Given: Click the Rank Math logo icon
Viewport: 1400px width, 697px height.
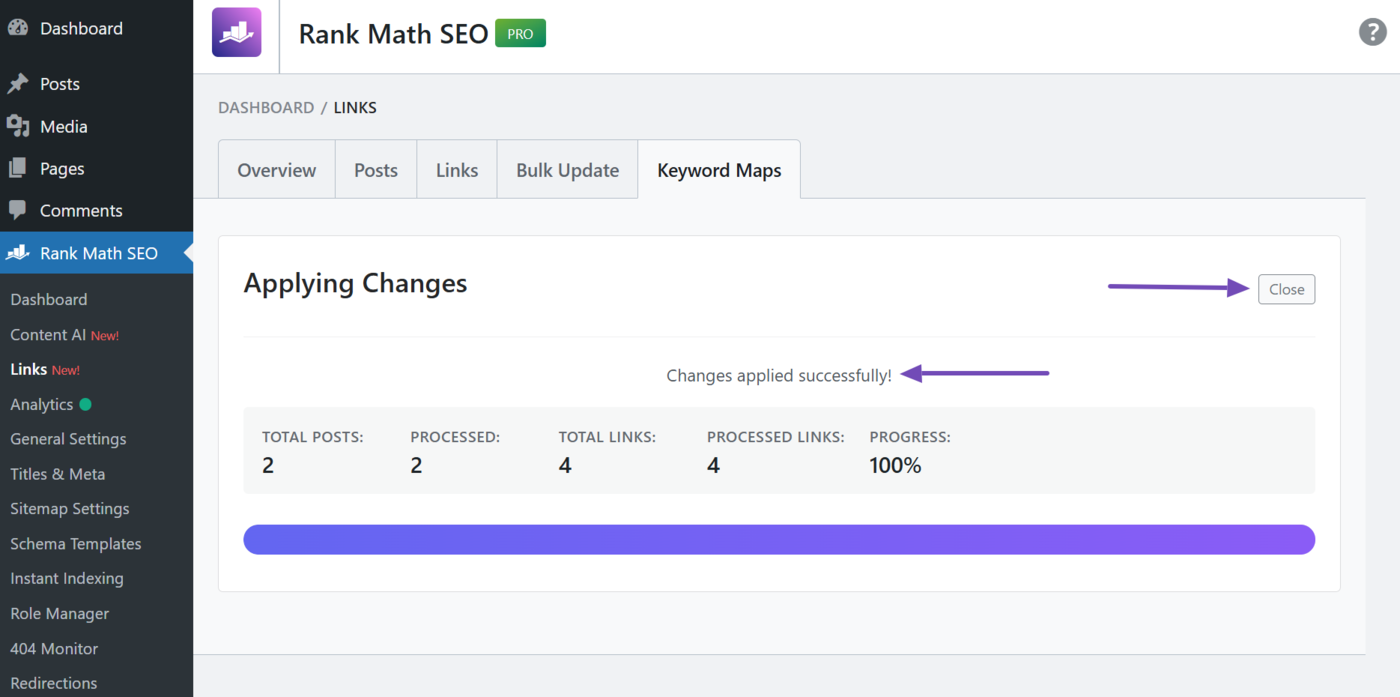Looking at the screenshot, I should (x=236, y=33).
